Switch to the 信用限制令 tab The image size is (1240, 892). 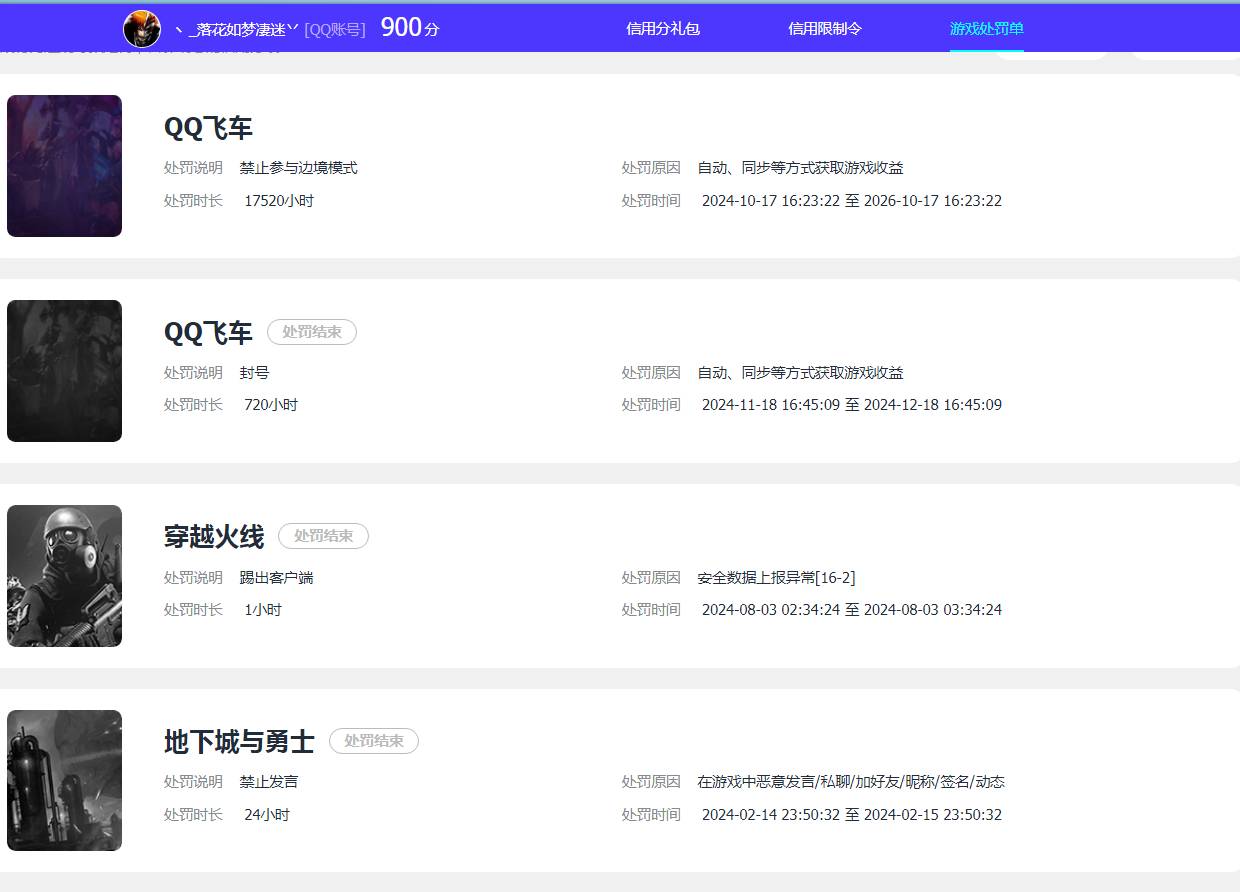825,29
